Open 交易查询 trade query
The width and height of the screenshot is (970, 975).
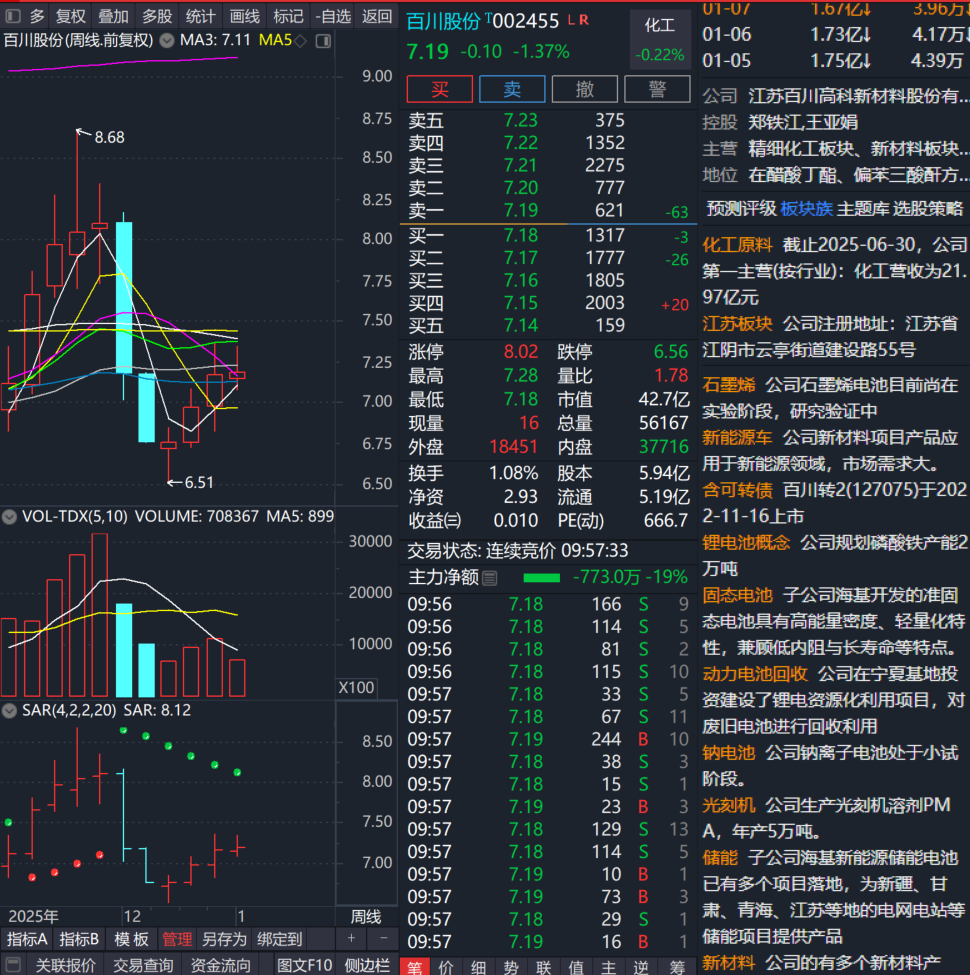pos(143,965)
